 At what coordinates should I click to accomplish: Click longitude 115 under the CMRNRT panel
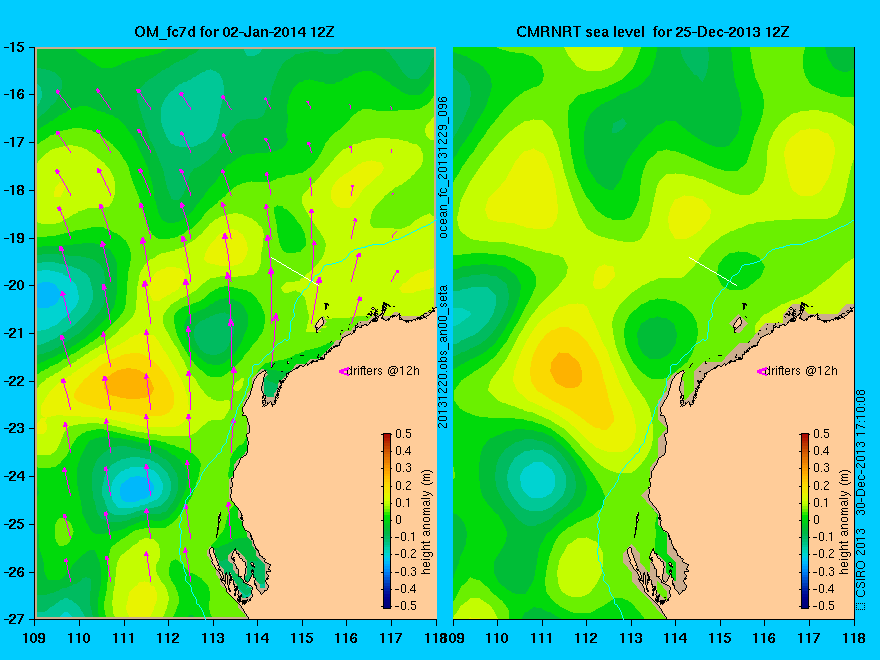click(x=720, y=638)
